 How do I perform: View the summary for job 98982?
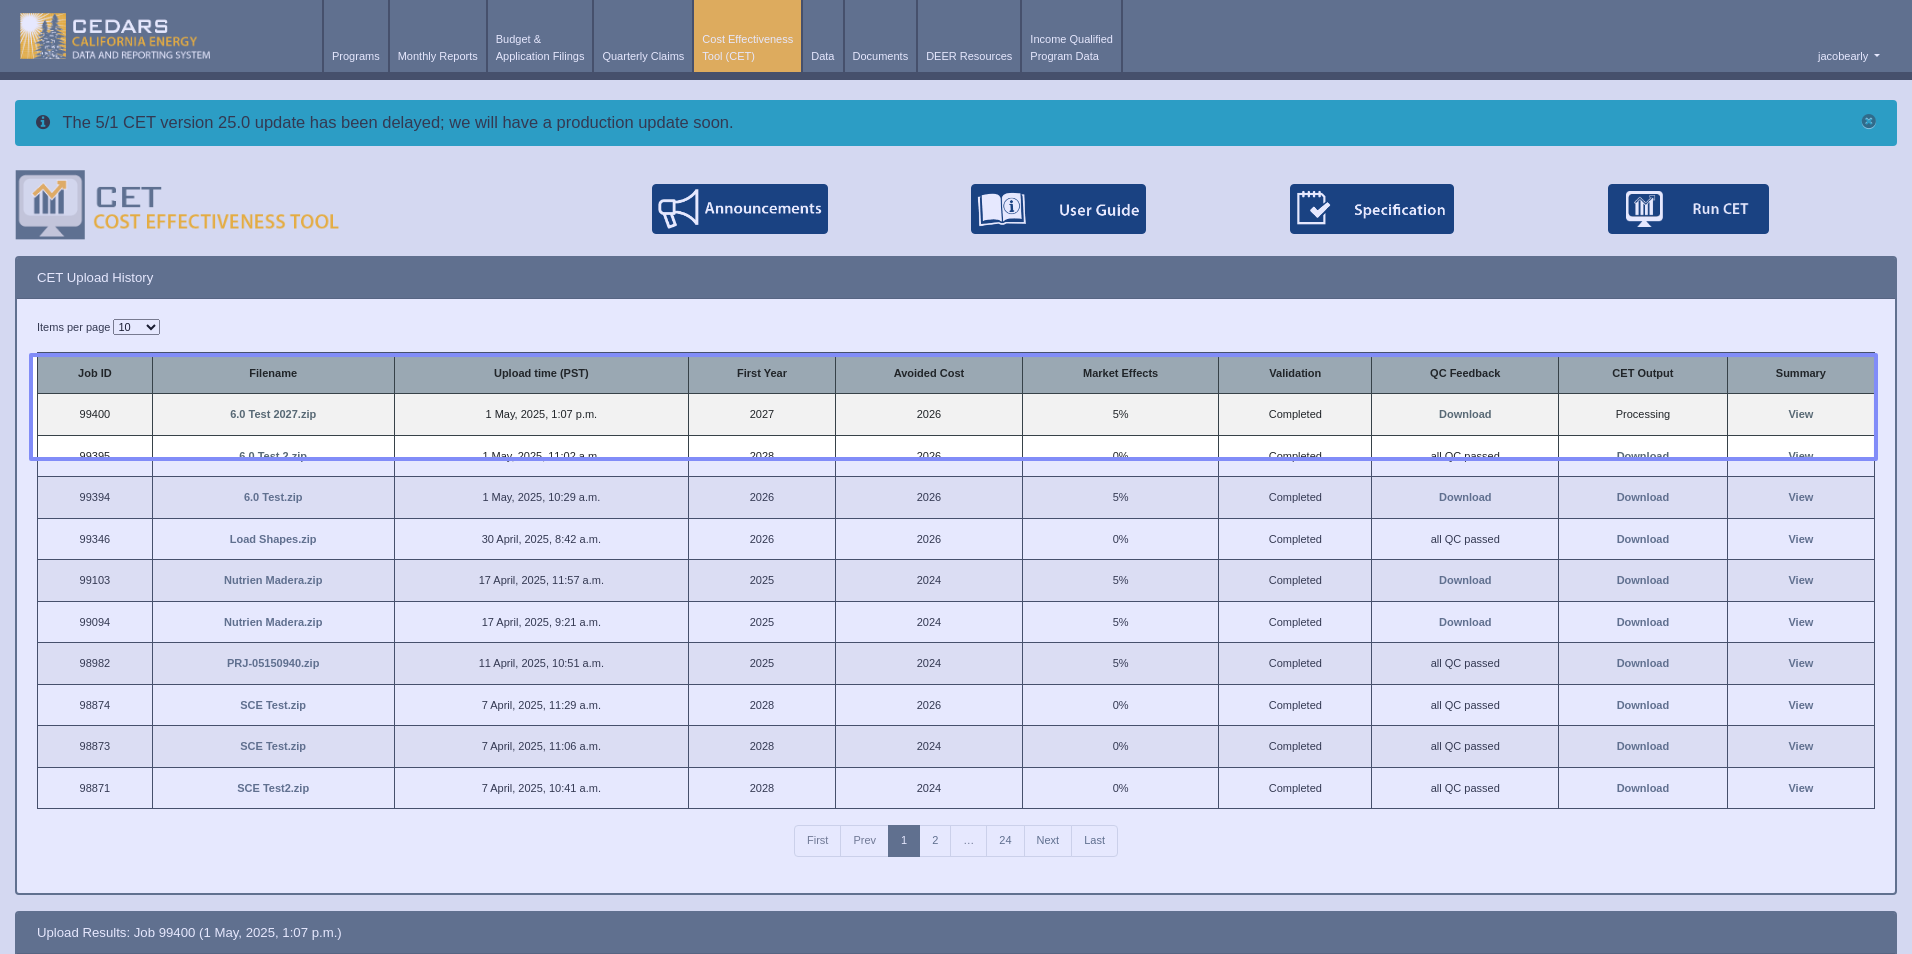[1800, 663]
